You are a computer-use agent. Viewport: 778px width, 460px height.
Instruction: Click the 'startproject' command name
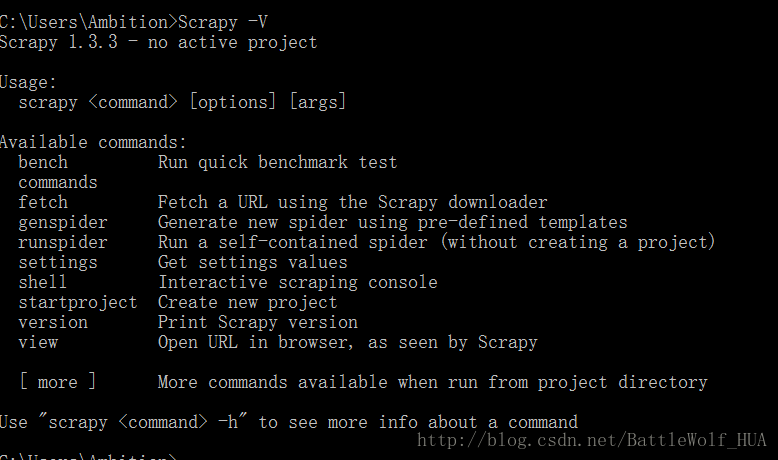coord(78,303)
